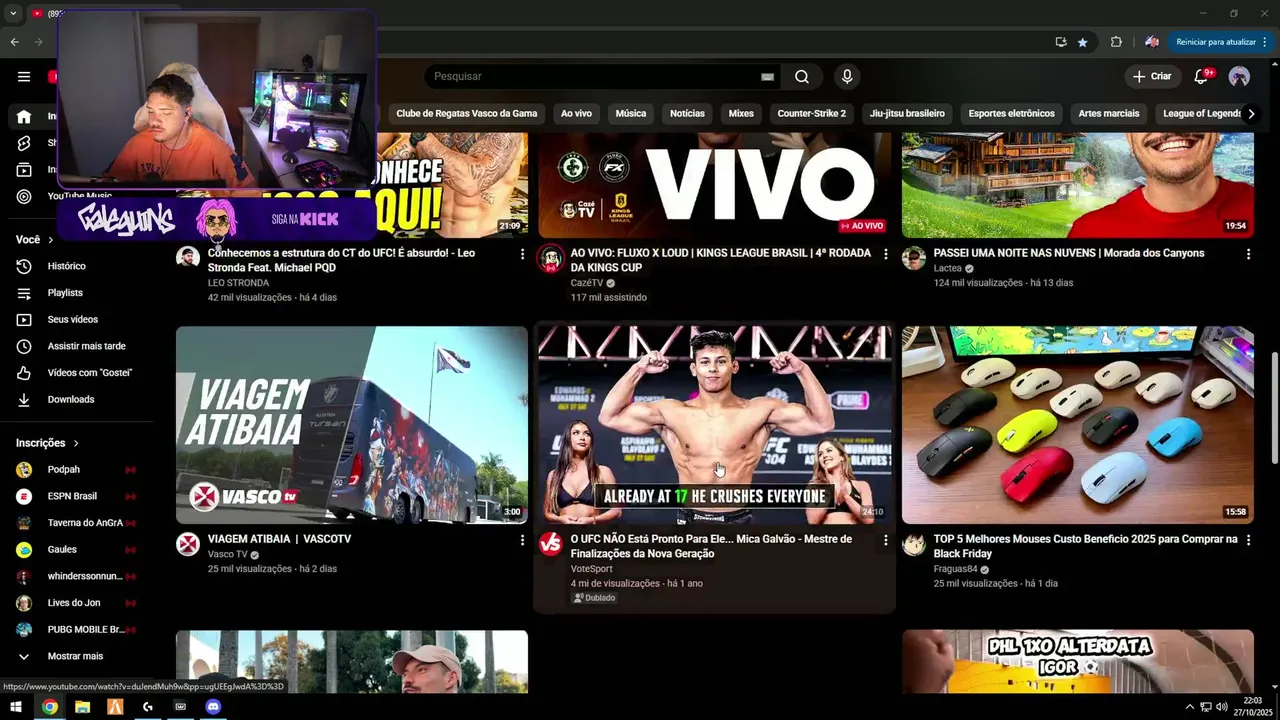The image size is (1280, 720).
Task: Show more category chips with right arrow
Action: pos(1251,113)
